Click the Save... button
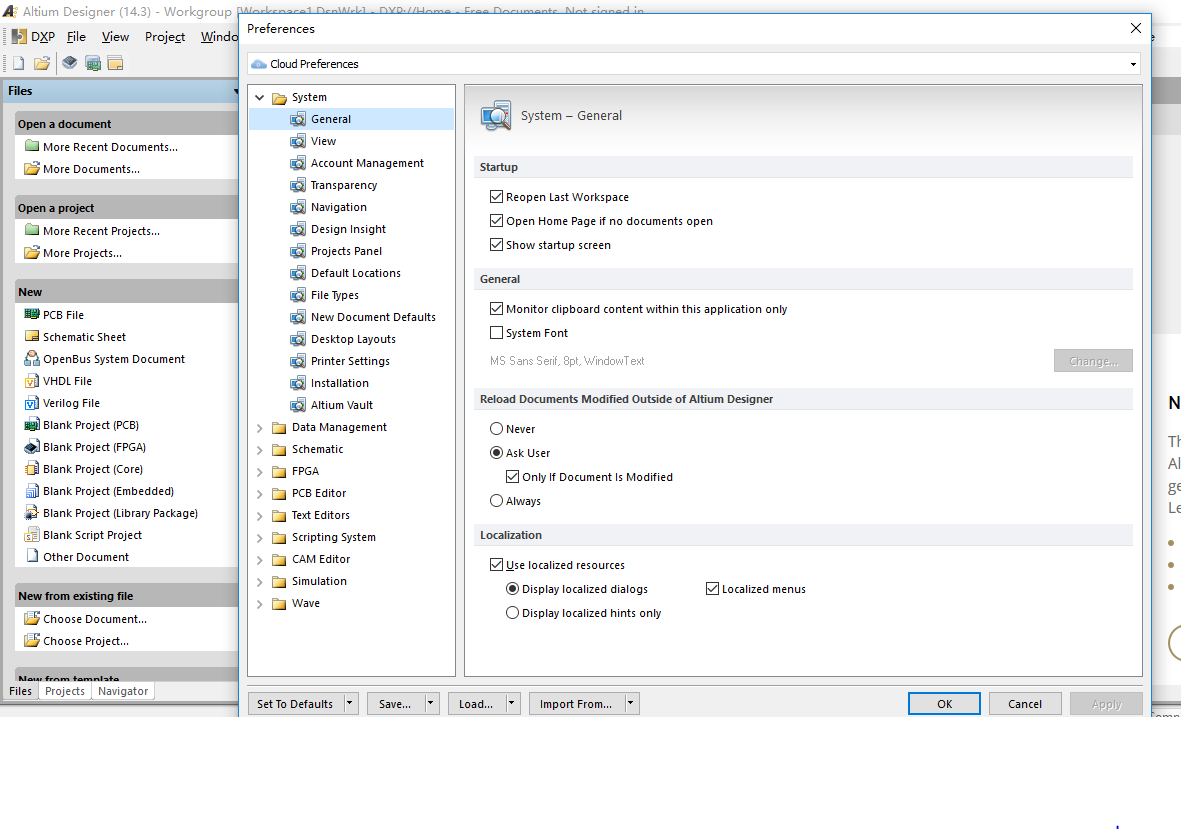Screen dimensions: 1181x829 point(395,703)
